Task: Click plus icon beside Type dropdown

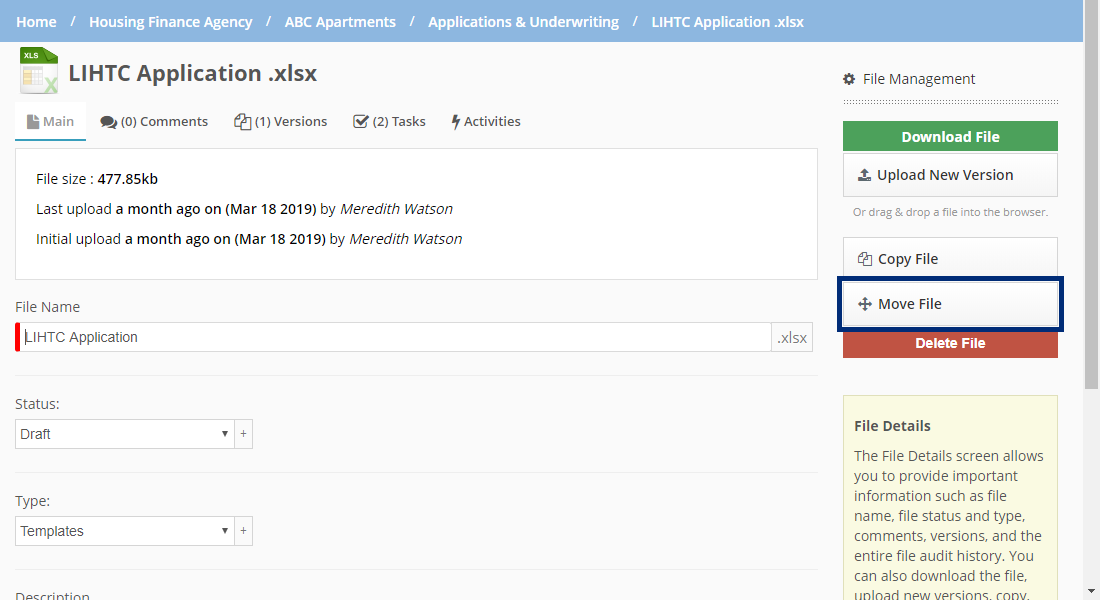Action: [243, 531]
